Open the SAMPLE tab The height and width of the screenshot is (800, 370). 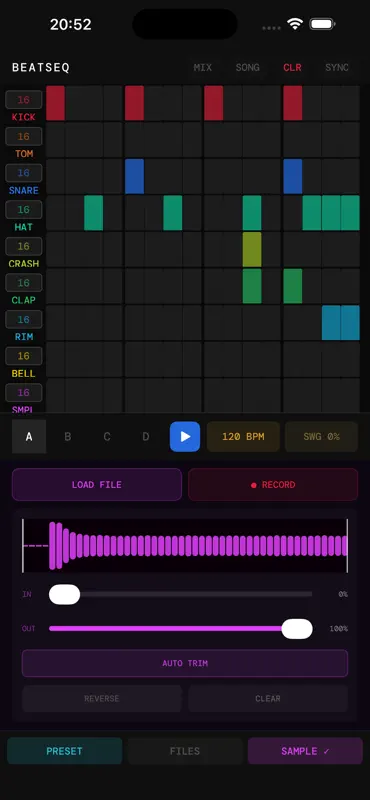click(305, 751)
